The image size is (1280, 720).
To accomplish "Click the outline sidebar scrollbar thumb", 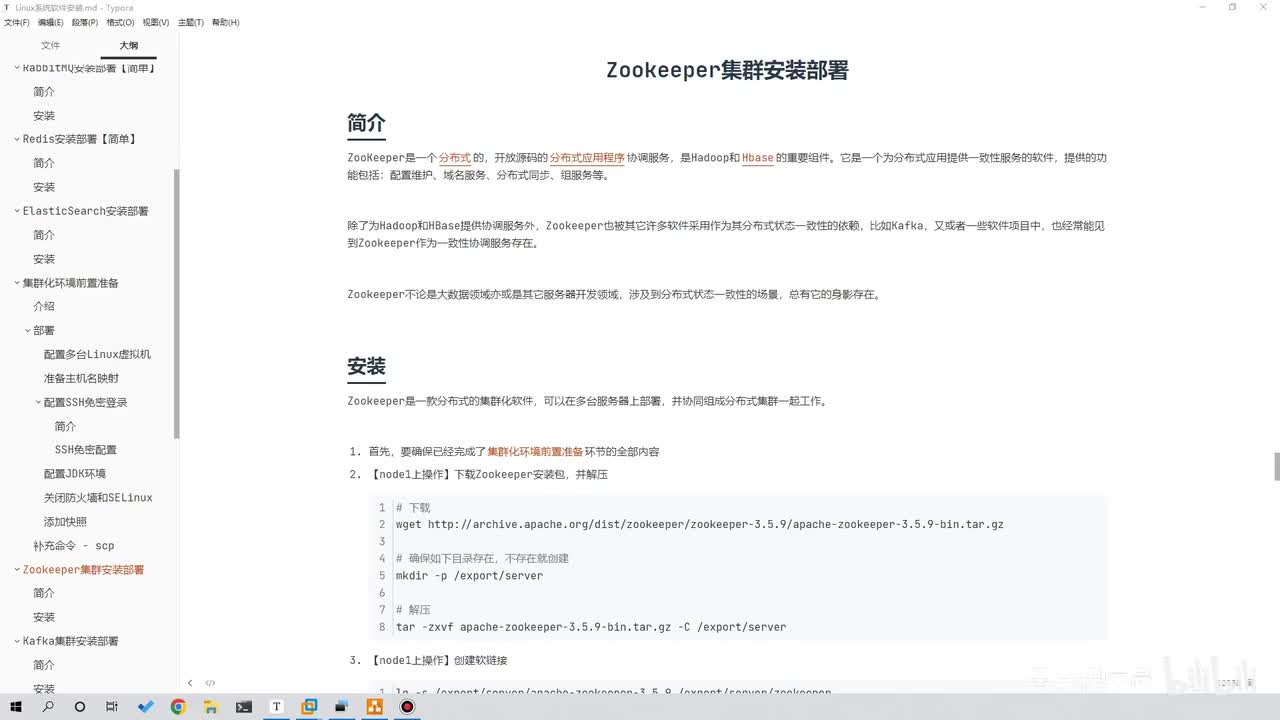I will [x=177, y=303].
